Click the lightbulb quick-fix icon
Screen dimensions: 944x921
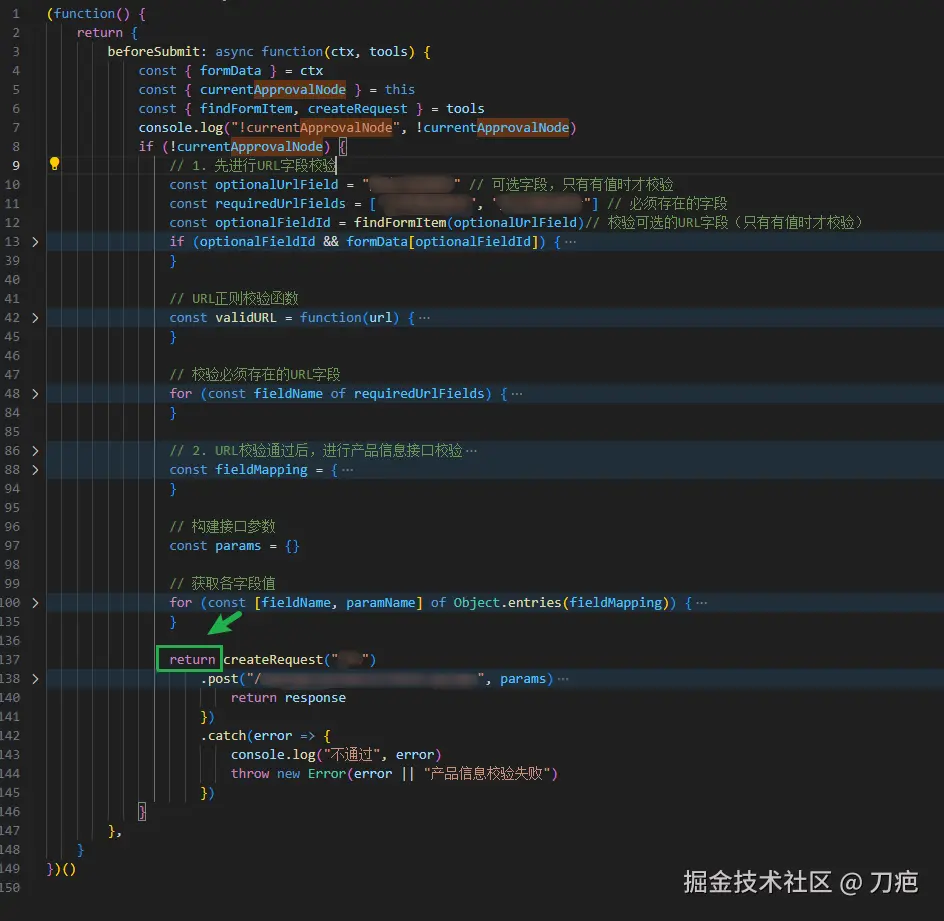point(55,165)
